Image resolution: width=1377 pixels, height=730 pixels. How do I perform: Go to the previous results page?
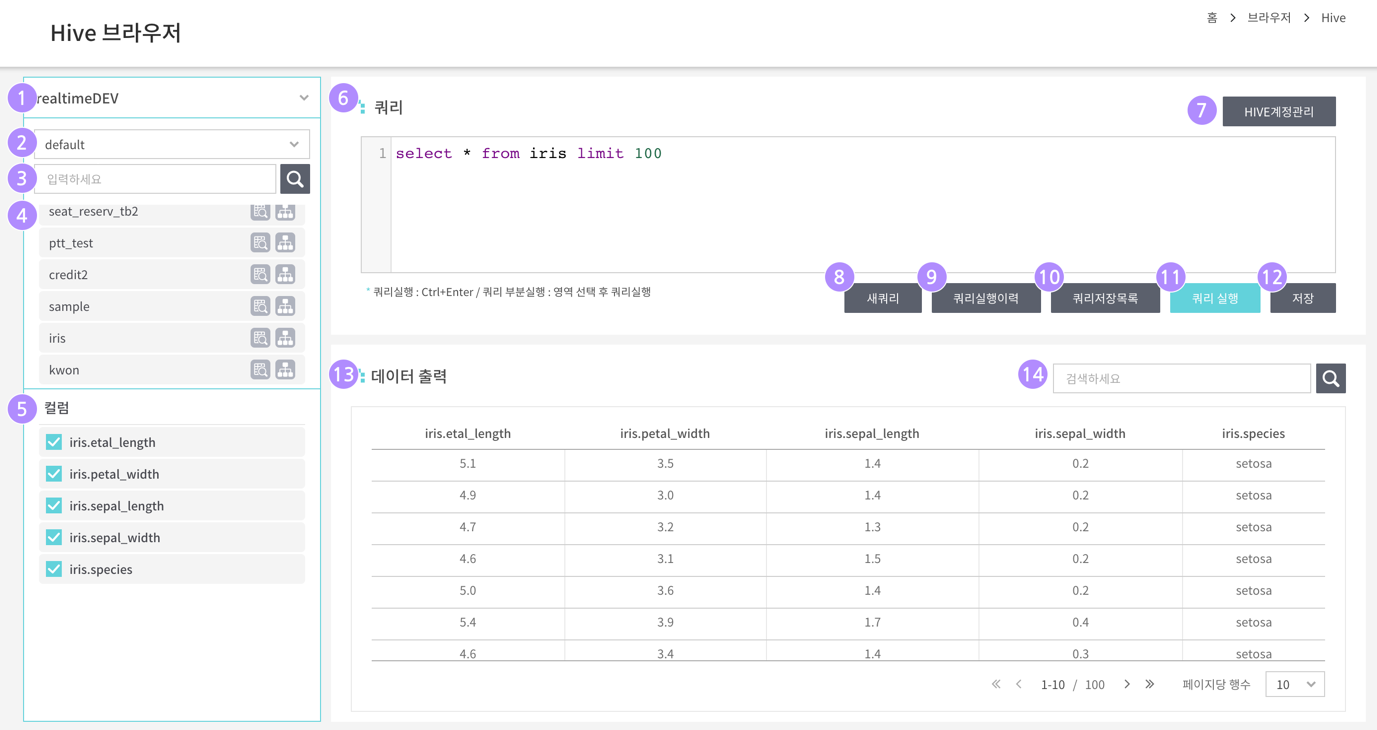(x=1019, y=684)
